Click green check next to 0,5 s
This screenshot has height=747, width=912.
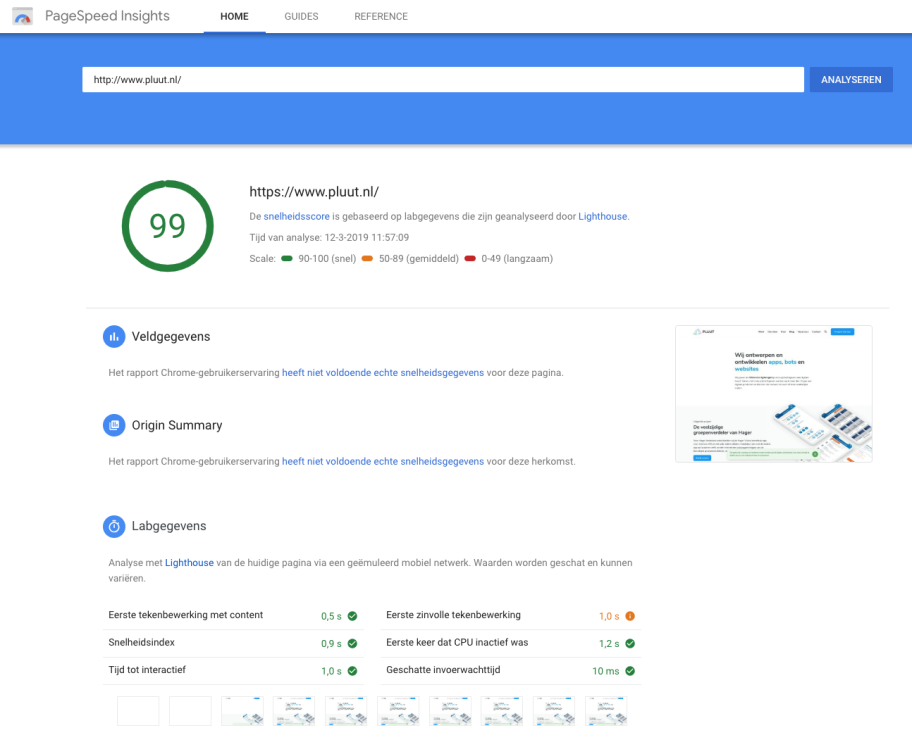point(352,616)
